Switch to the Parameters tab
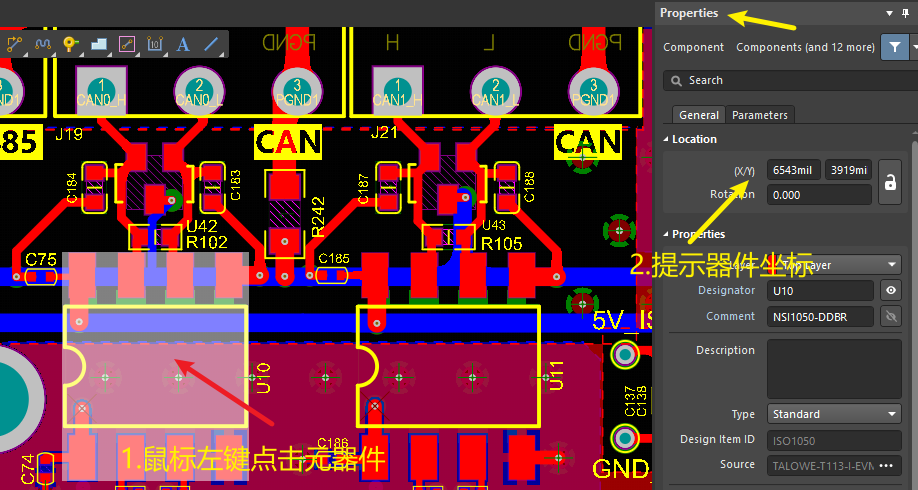918x490 pixels. [759, 115]
